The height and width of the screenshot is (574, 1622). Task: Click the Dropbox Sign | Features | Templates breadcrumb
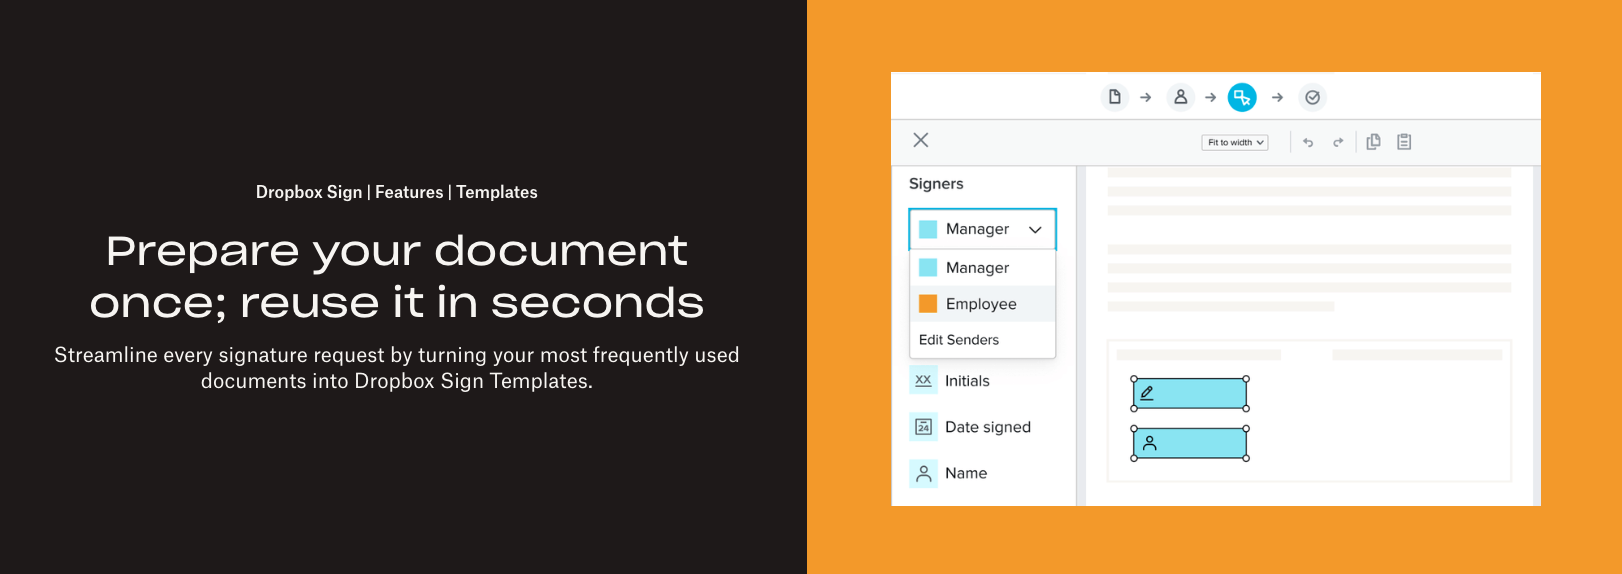point(397,192)
